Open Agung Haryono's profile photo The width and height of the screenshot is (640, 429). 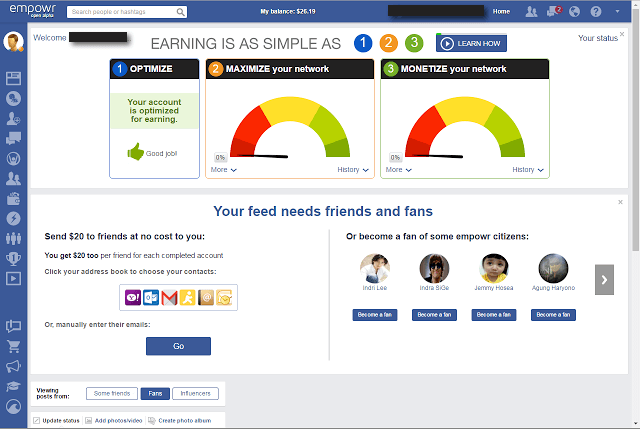pyautogui.click(x=553, y=268)
